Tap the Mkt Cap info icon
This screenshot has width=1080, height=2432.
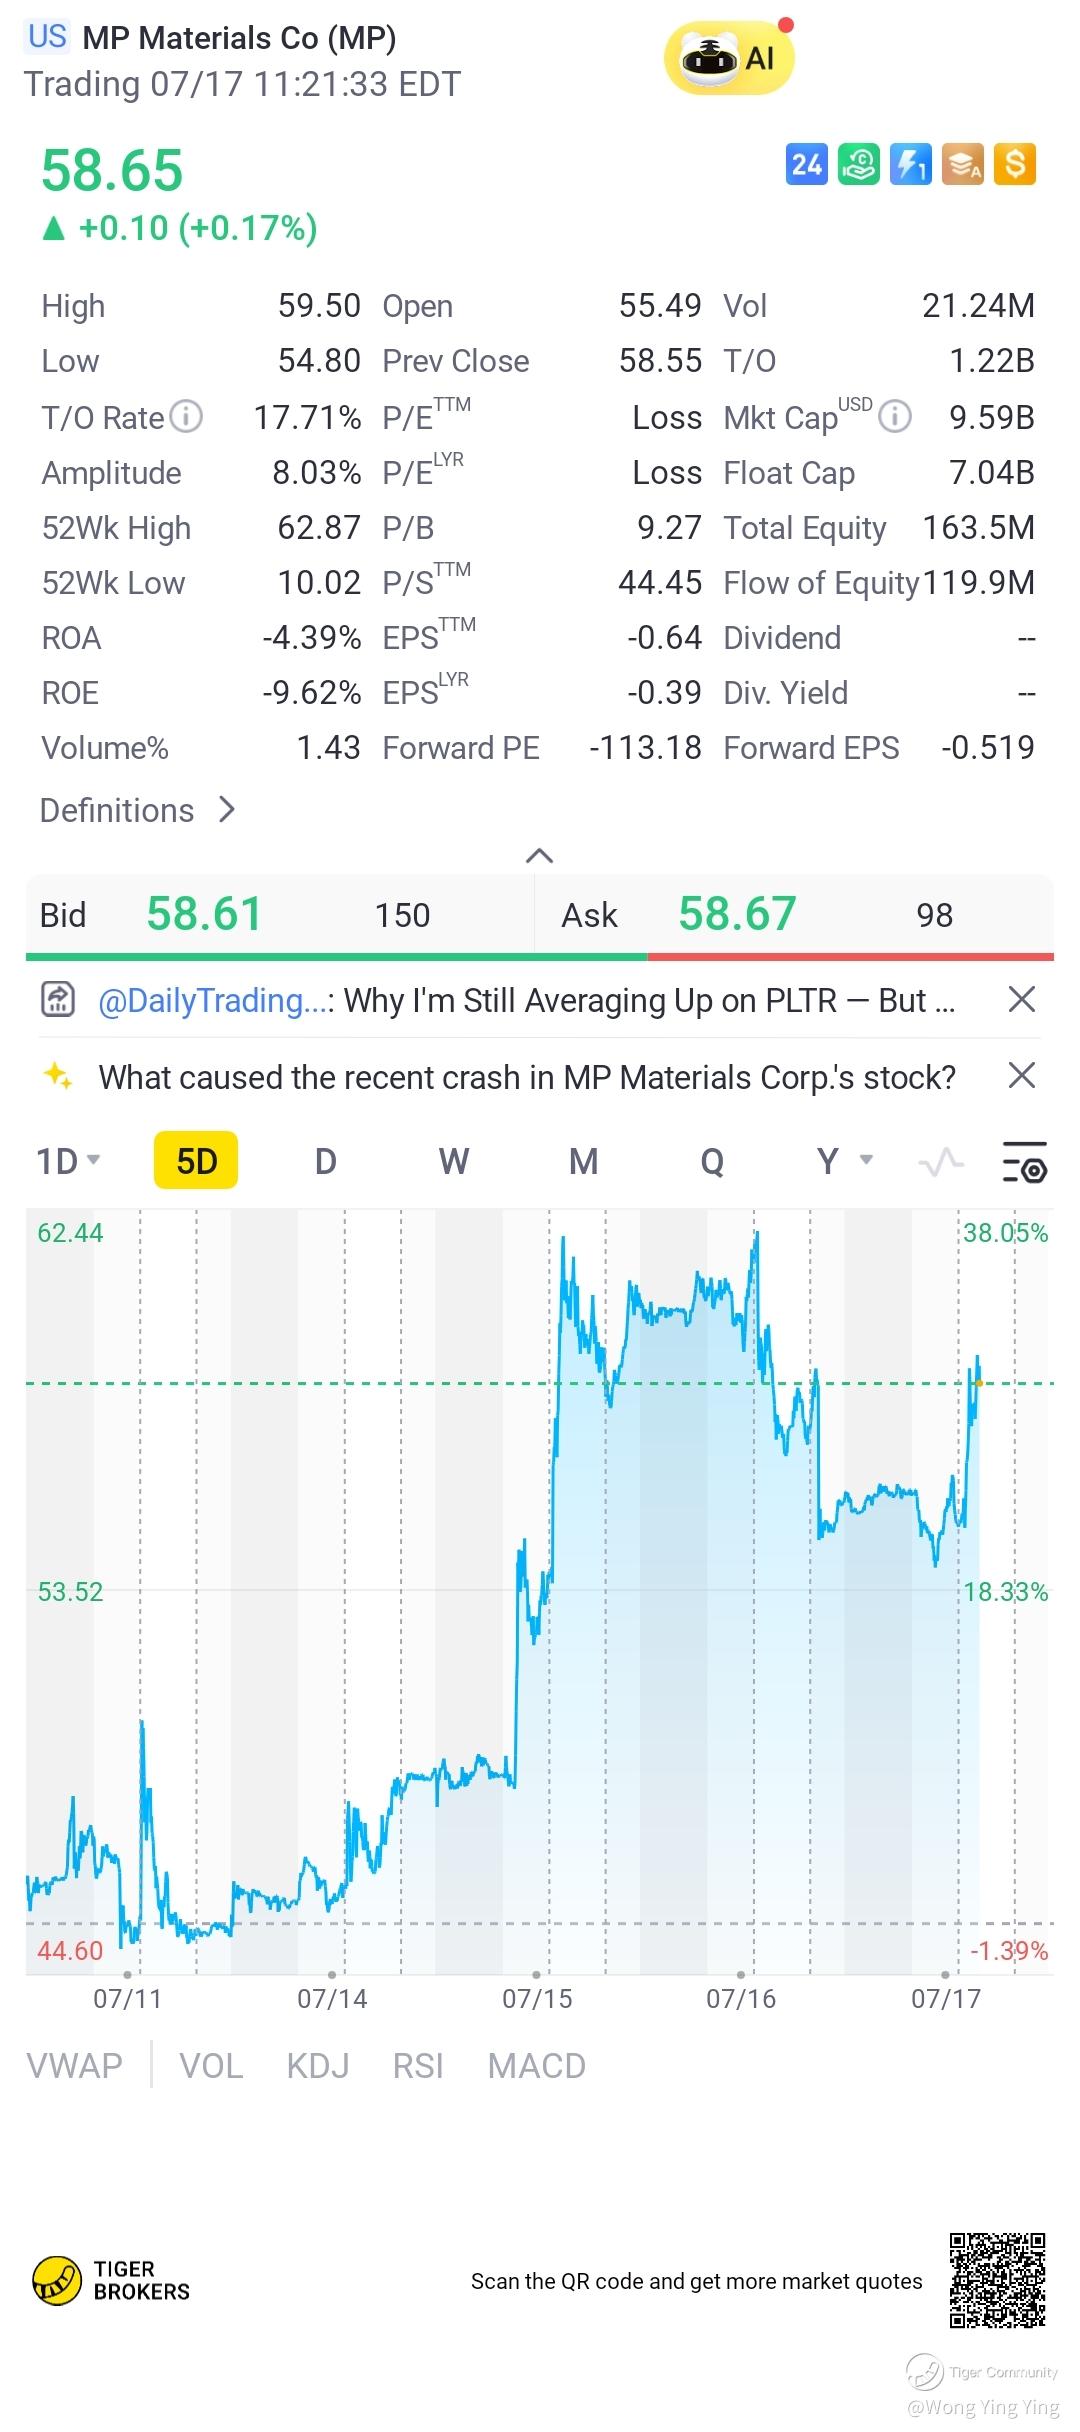click(895, 416)
